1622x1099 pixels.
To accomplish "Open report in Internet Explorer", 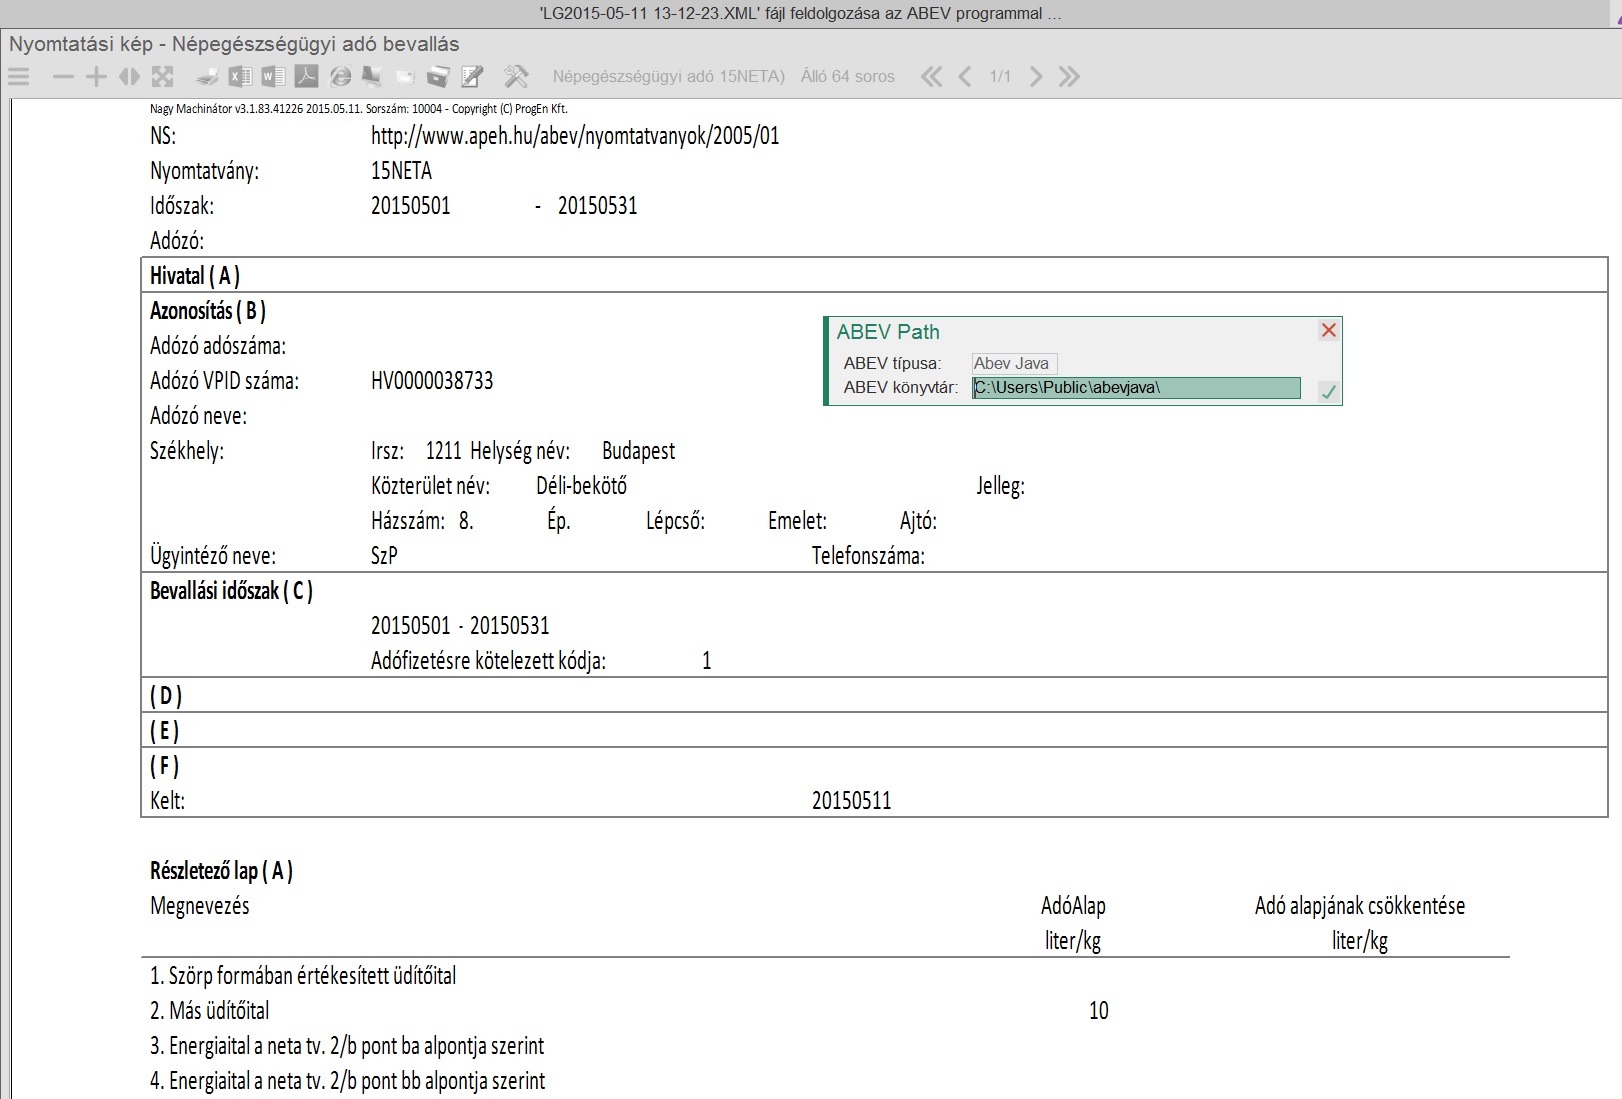I will pos(340,77).
